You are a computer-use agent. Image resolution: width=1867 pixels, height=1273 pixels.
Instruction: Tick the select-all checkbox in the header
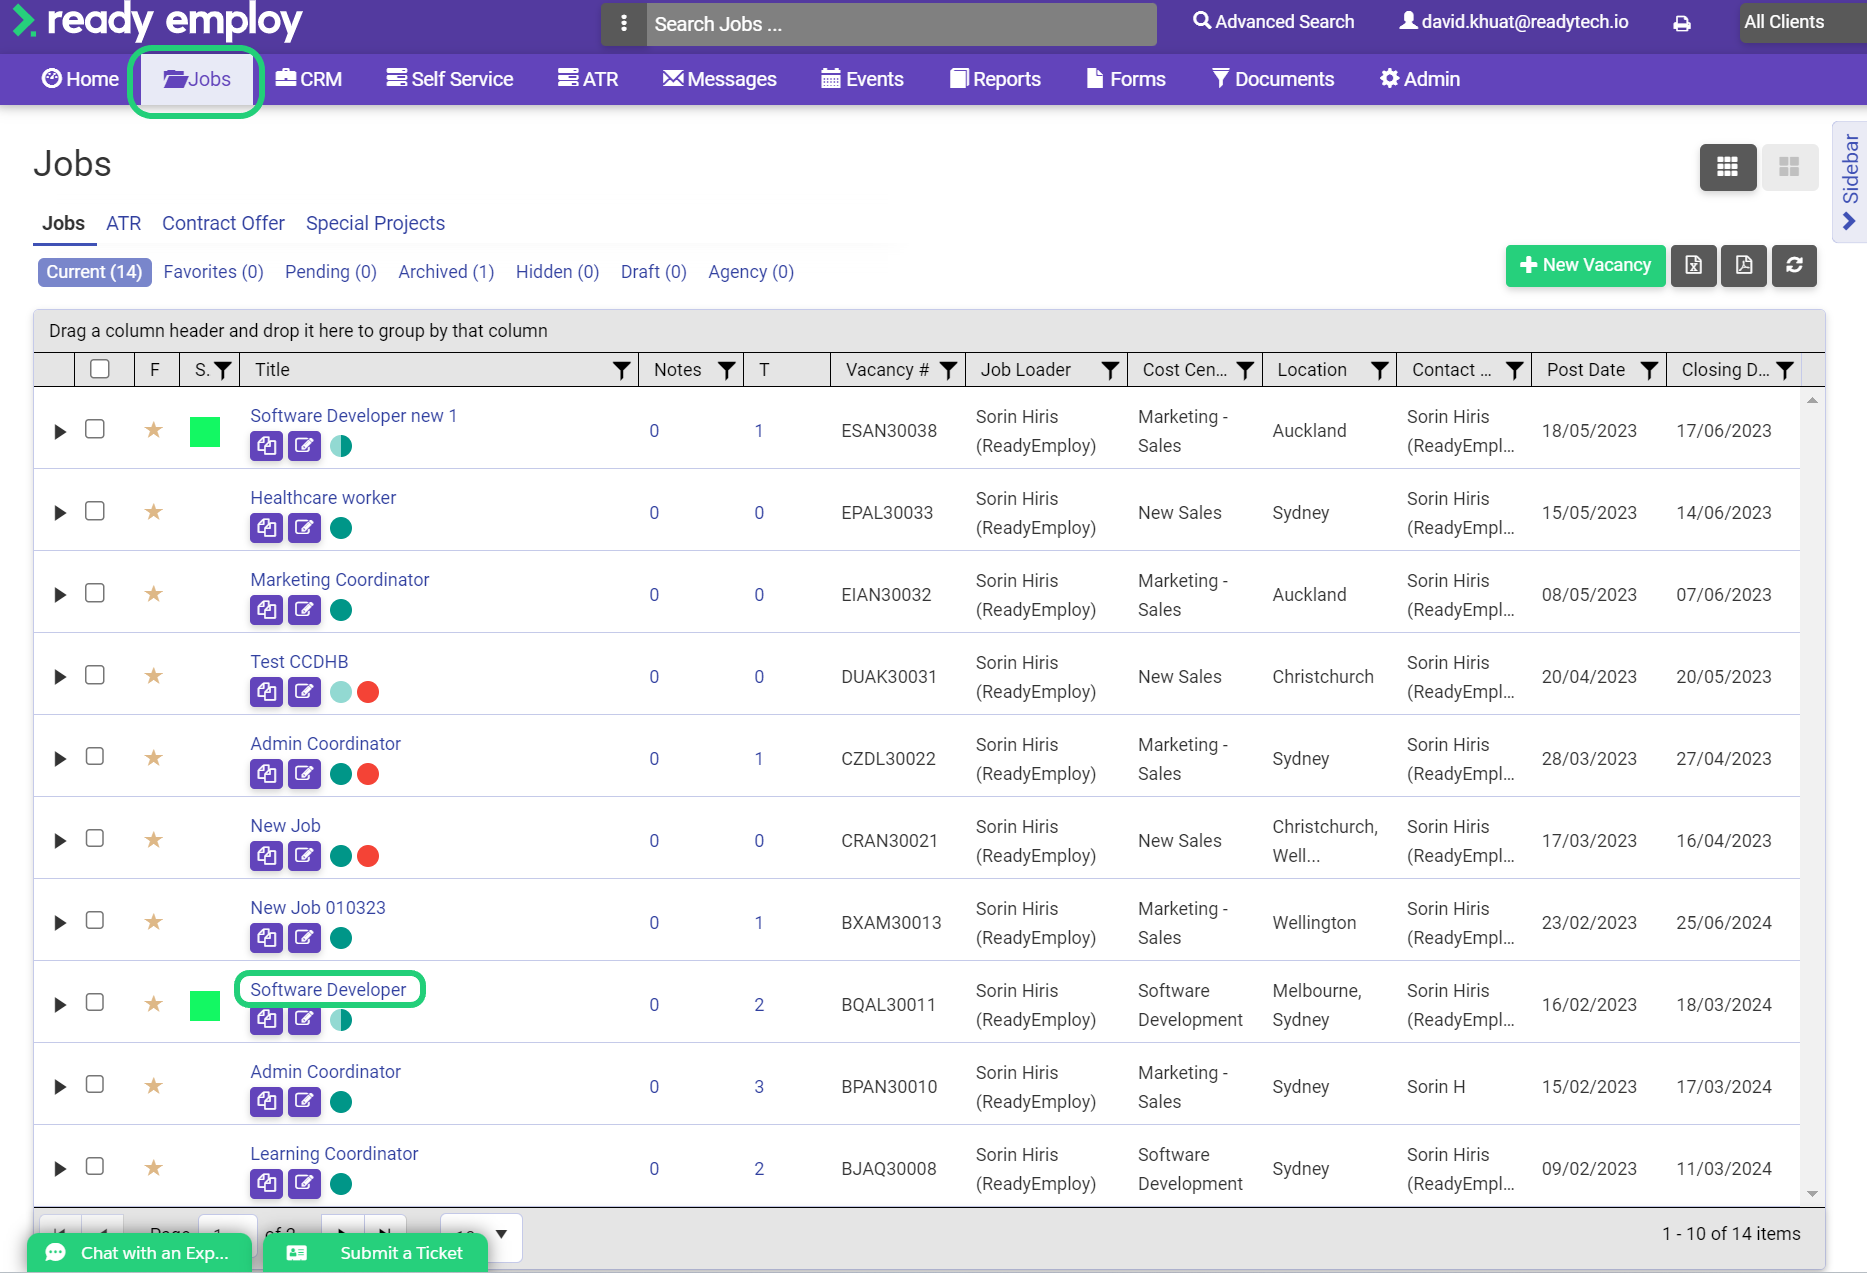[x=100, y=369]
